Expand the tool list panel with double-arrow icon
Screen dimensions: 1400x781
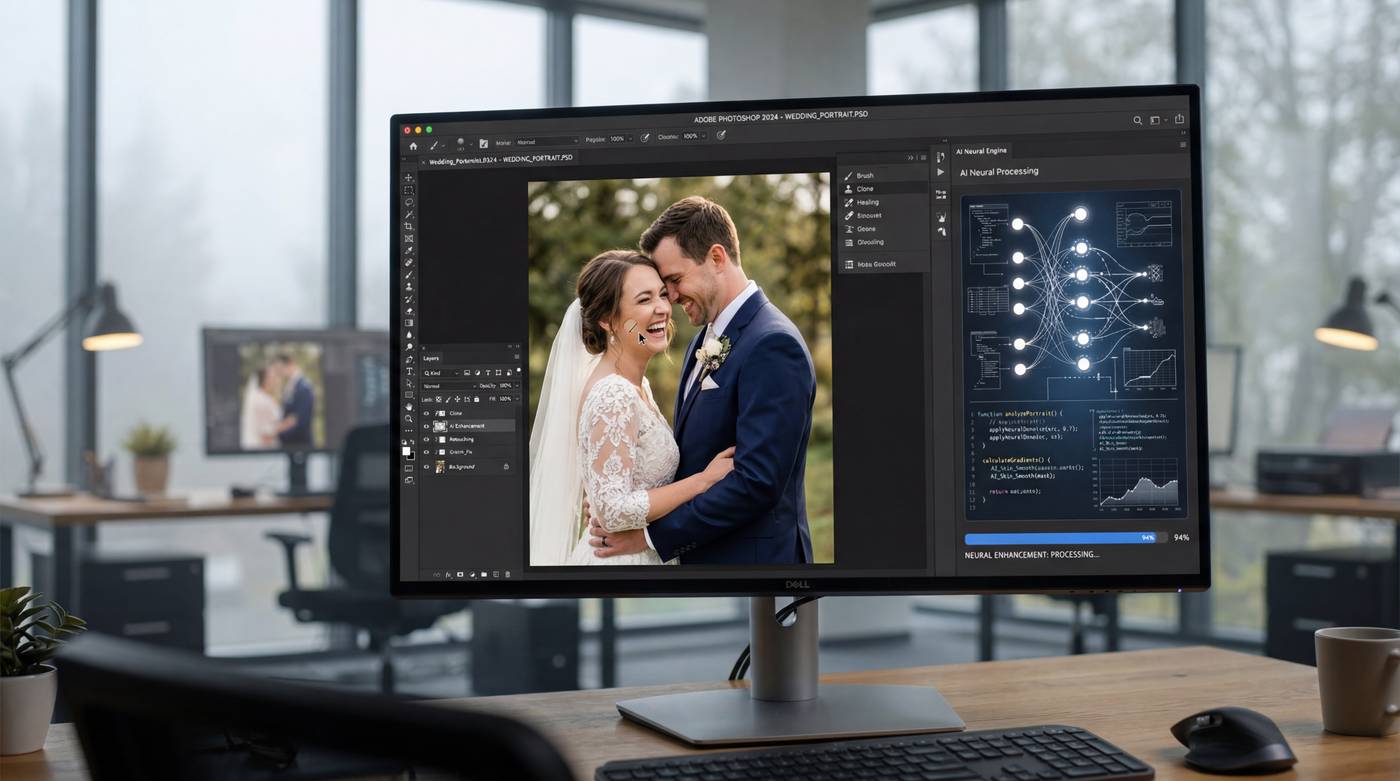911,157
